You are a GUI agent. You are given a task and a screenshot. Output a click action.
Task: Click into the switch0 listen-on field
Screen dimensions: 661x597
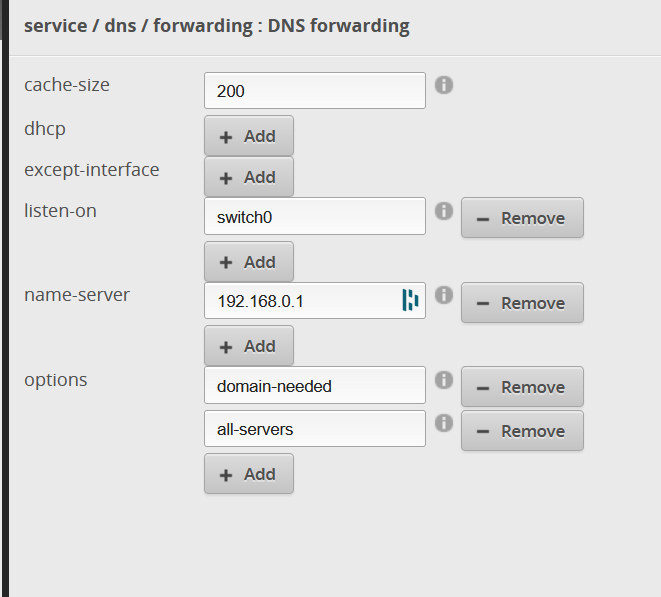click(x=314, y=216)
